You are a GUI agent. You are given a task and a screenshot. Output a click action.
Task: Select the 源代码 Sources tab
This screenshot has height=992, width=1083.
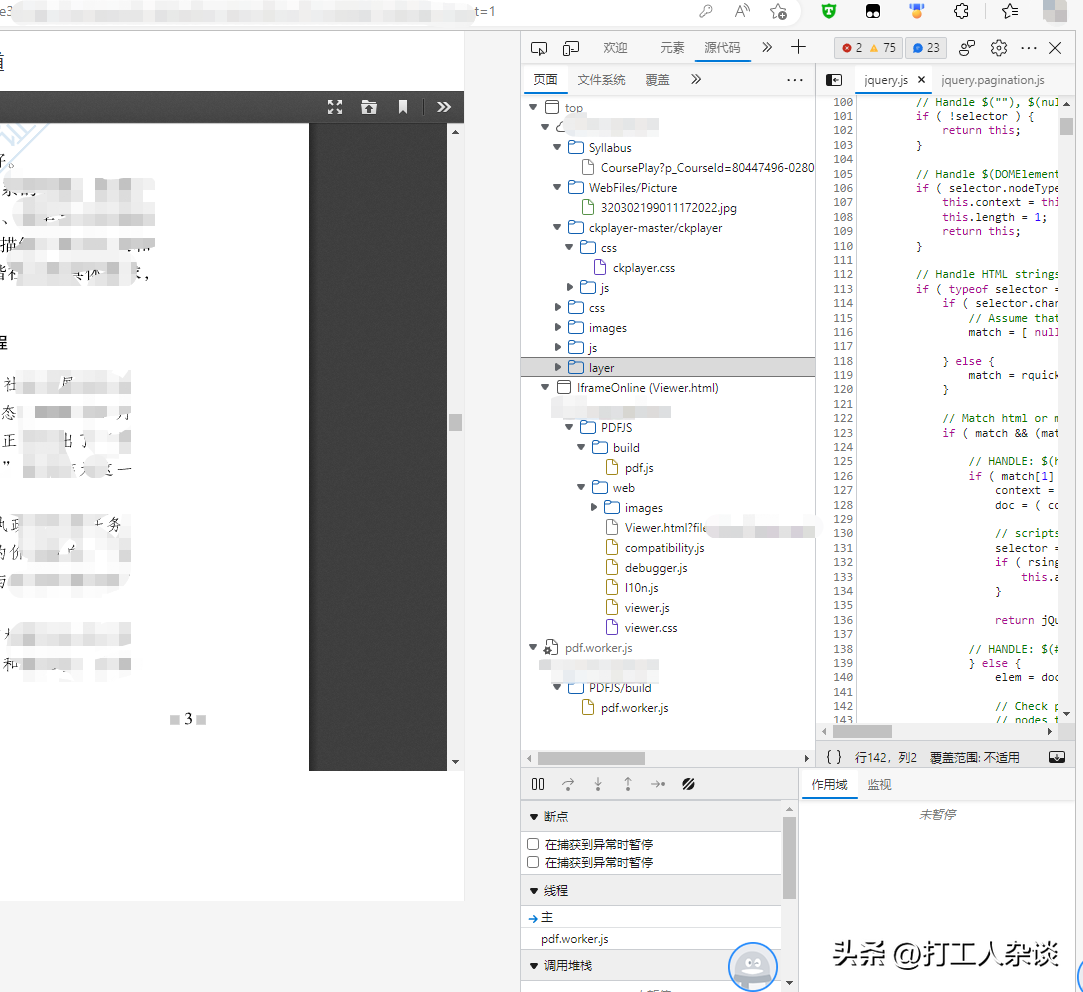(722, 48)
